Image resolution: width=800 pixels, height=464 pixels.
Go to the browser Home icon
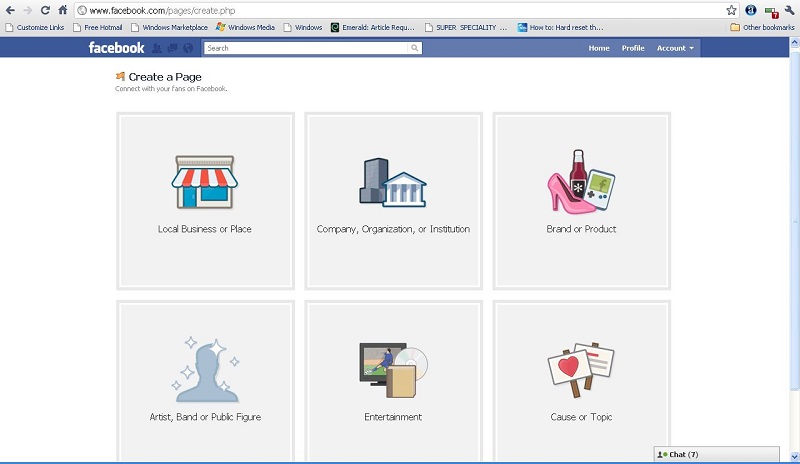63,10
